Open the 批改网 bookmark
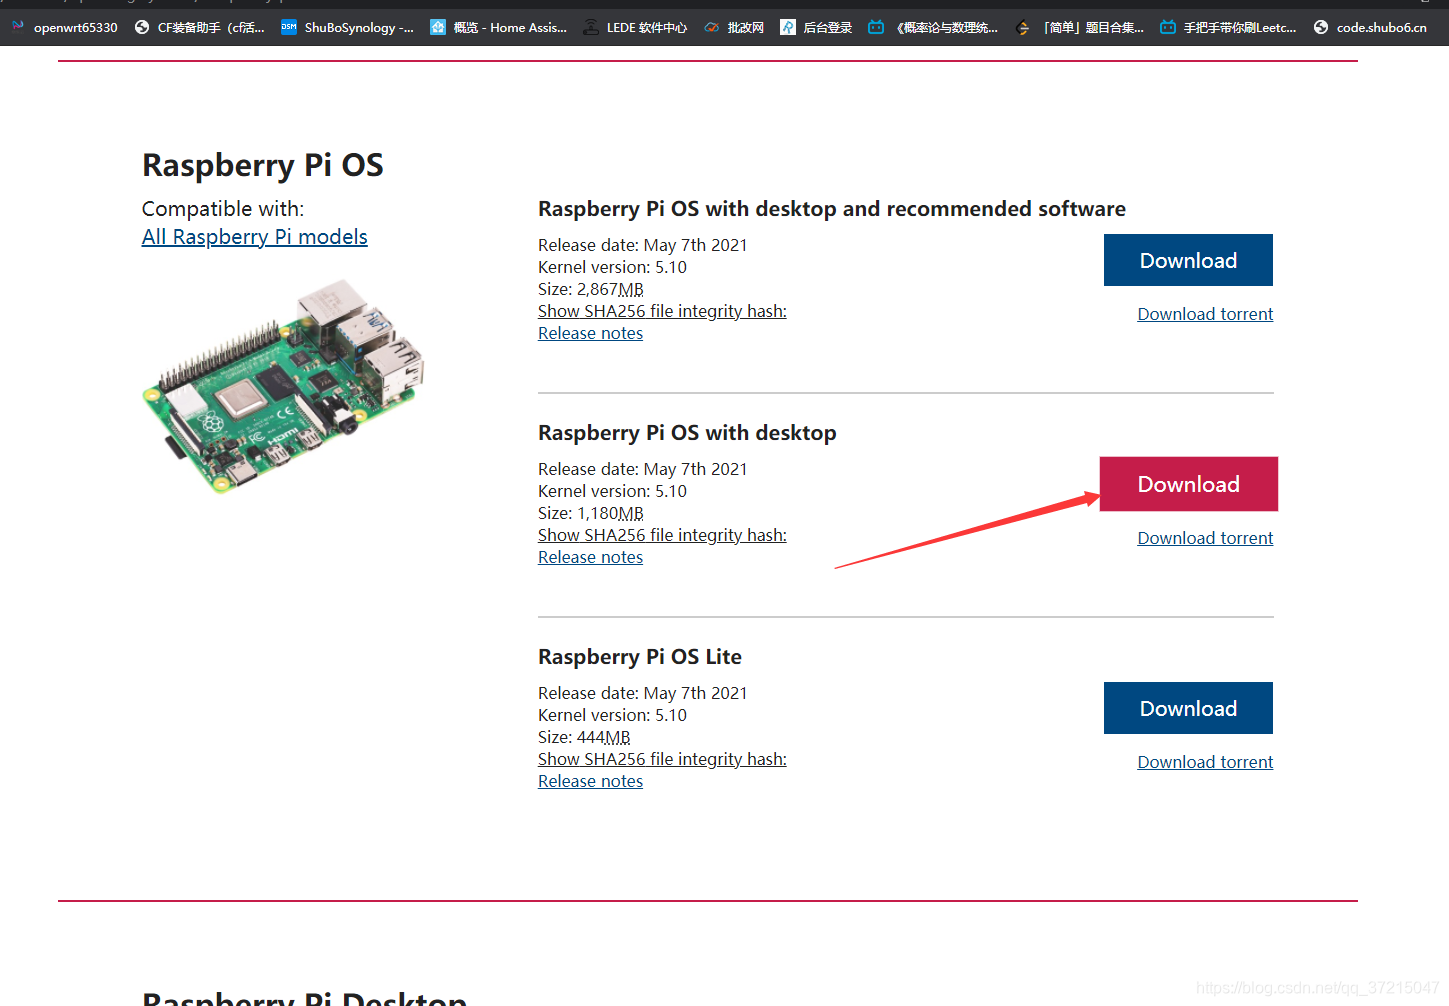Screen dimensions: 1449x1006 (x=734, y=27)
